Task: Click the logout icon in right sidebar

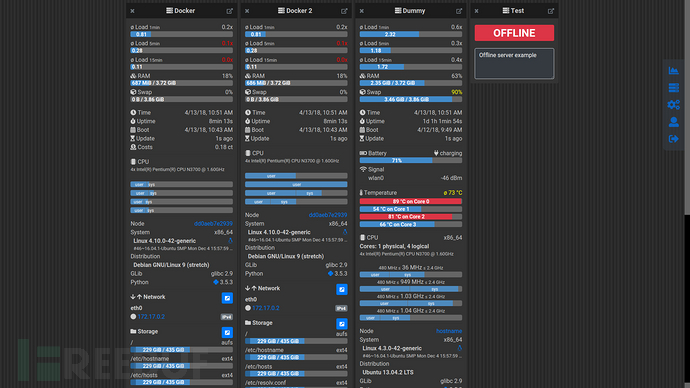Action: pos(673,139)
